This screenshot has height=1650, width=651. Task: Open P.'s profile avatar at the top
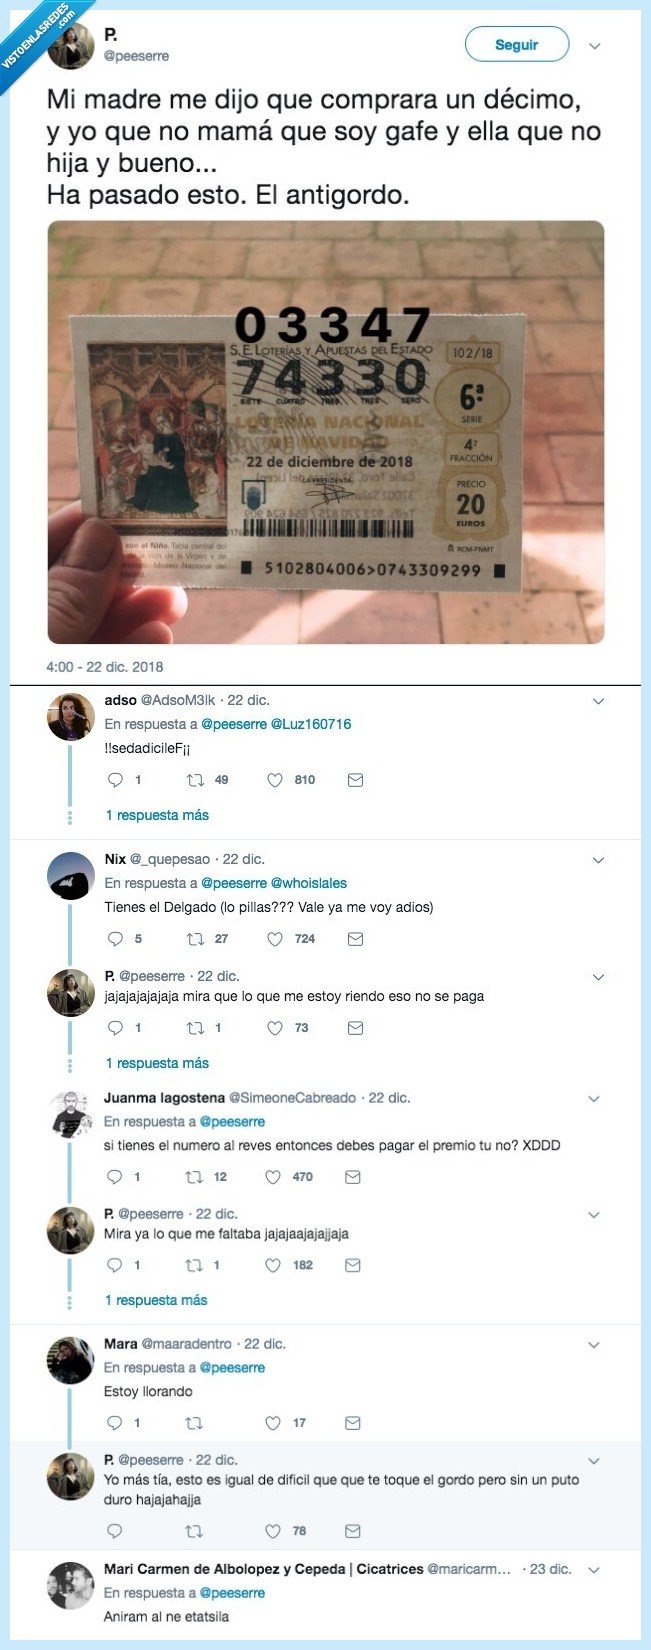70,46
